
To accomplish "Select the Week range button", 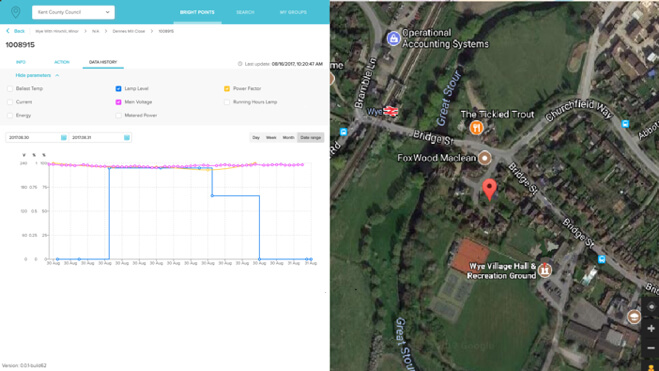I will 271,137.
